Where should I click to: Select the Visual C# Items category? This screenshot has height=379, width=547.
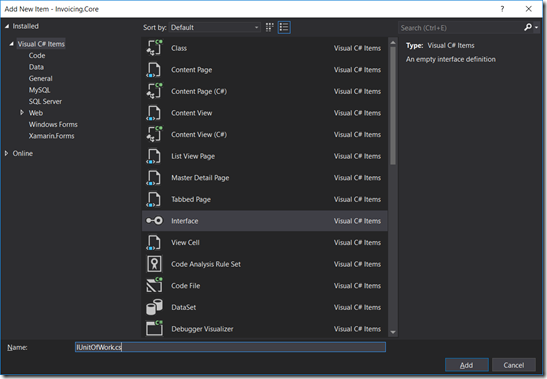coord(41,44)
